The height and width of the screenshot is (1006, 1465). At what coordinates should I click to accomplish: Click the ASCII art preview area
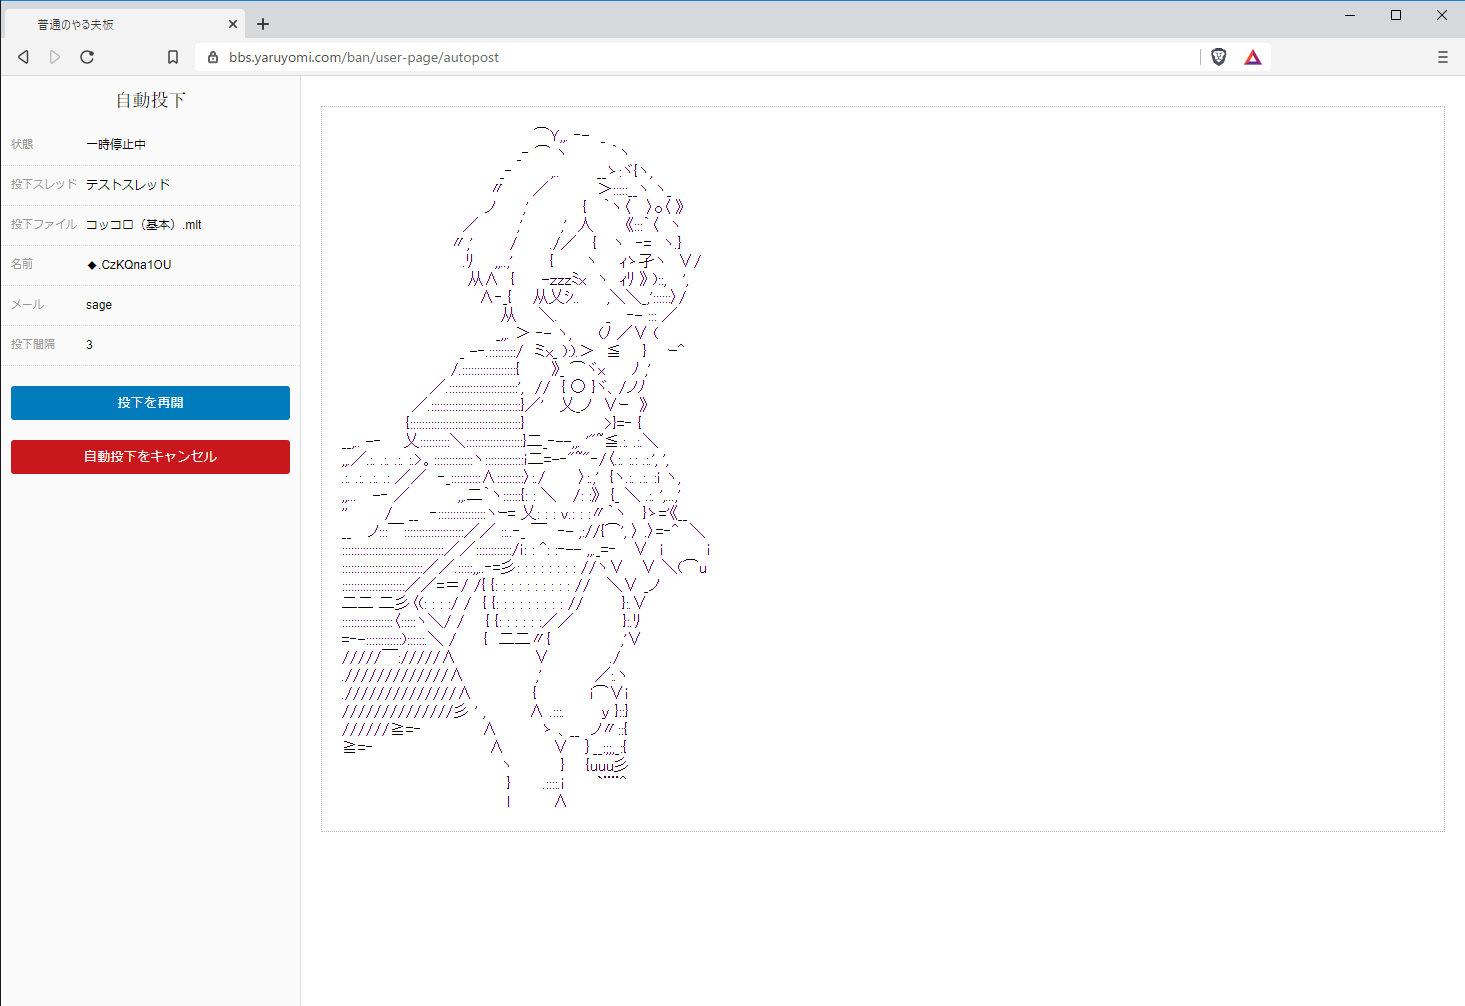pos(884,465)
